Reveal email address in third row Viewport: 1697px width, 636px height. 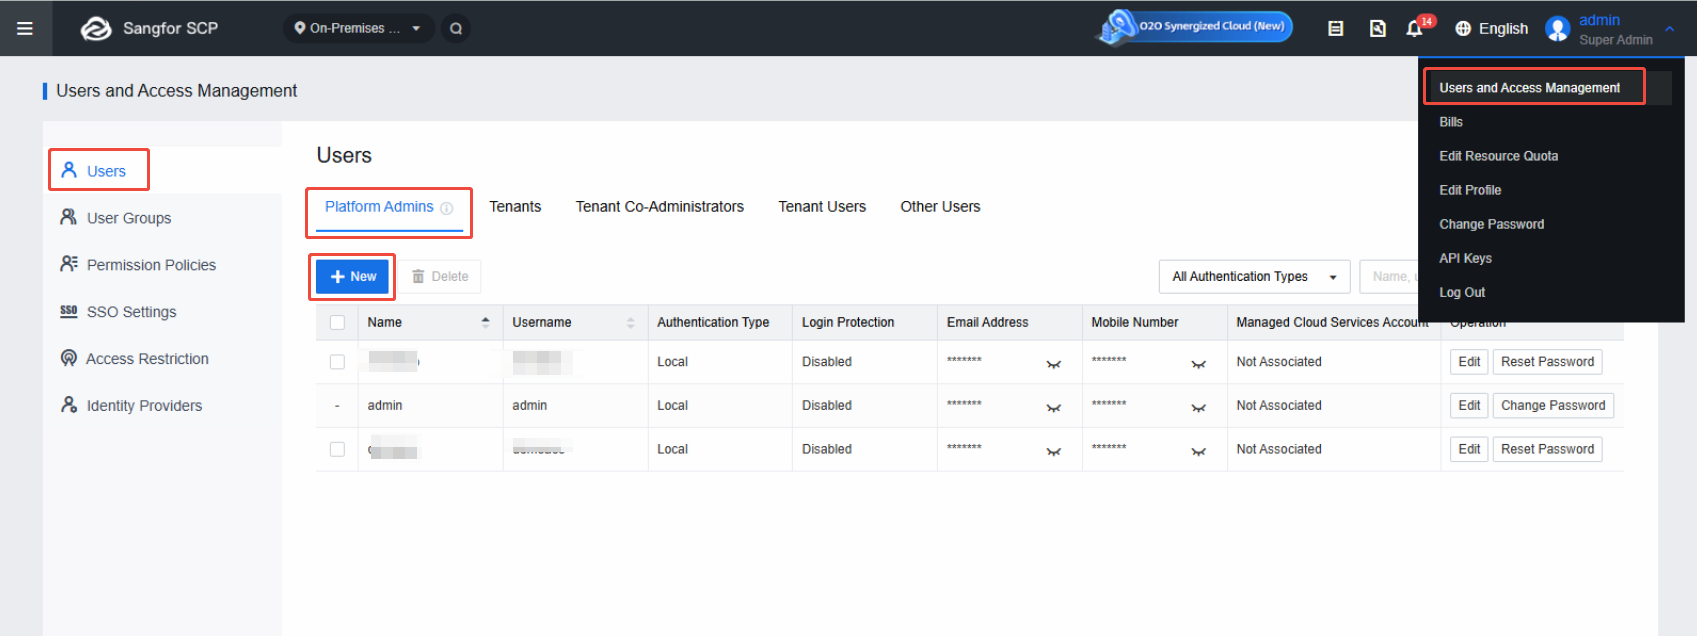[1053, 452]
